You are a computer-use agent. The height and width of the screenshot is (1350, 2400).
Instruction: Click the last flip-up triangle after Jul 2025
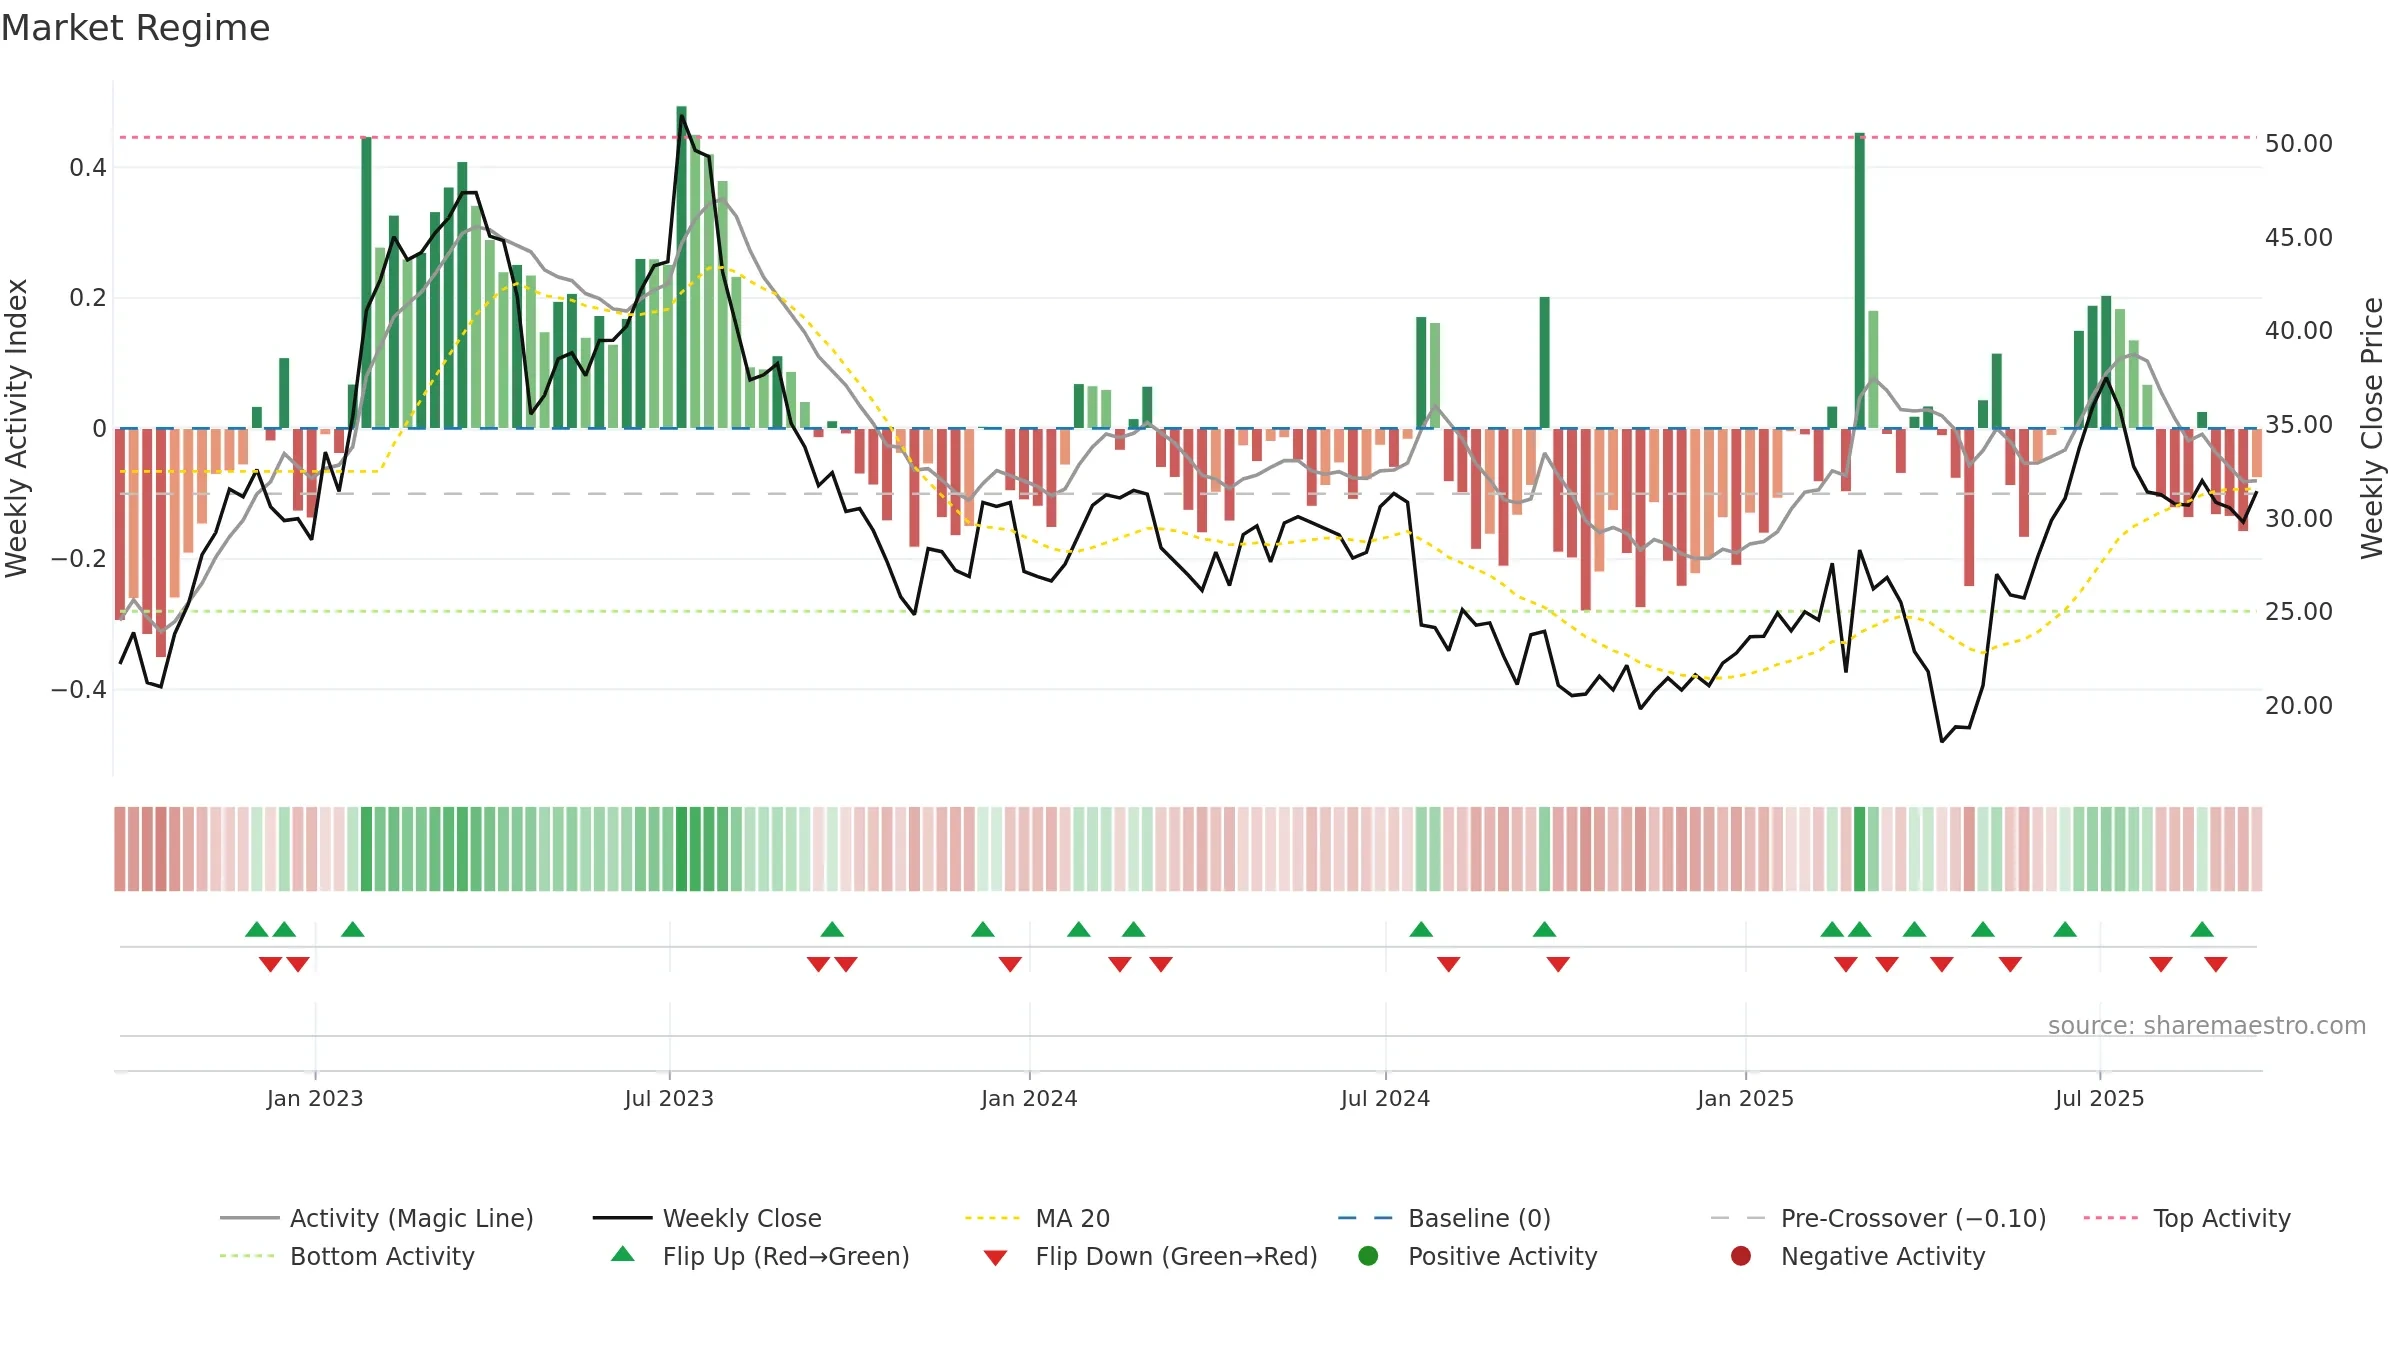pyautogui.click(x=2202, y=930)
